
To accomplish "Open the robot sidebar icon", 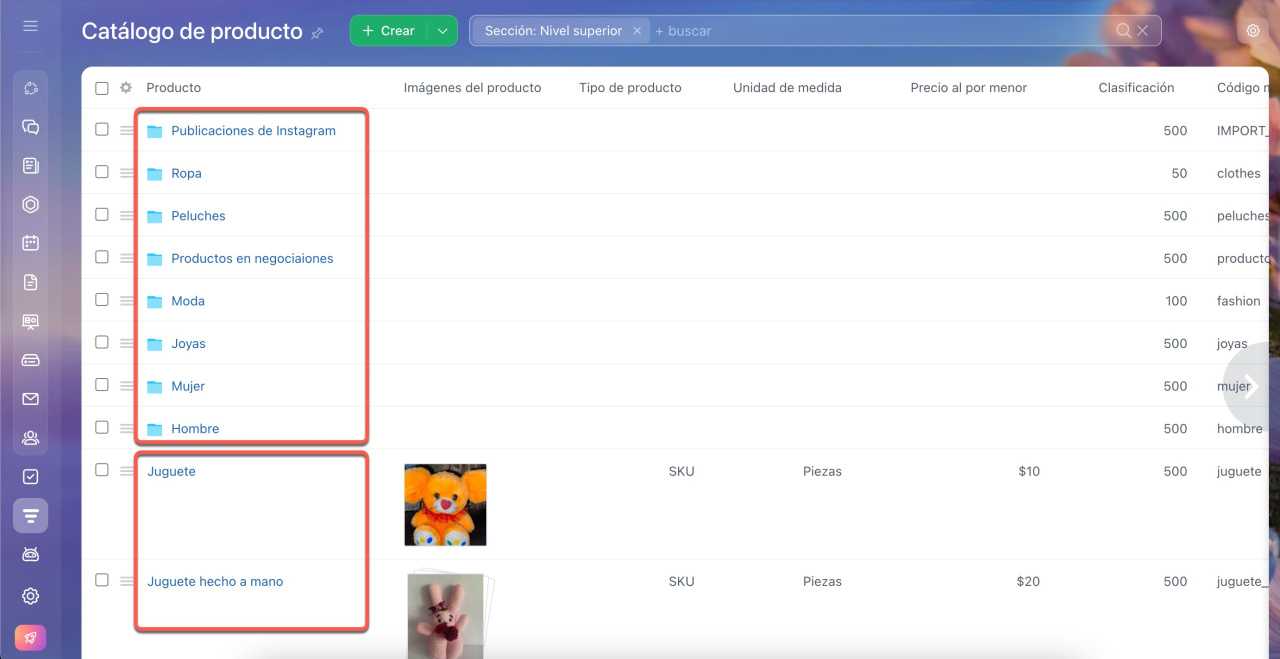I will pyautogui.click(x=30, y=554).
